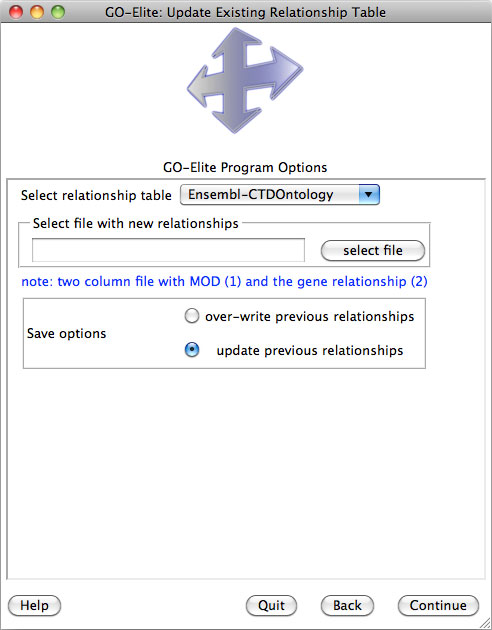
Task: Click the select file button
Action: [373, 250]
